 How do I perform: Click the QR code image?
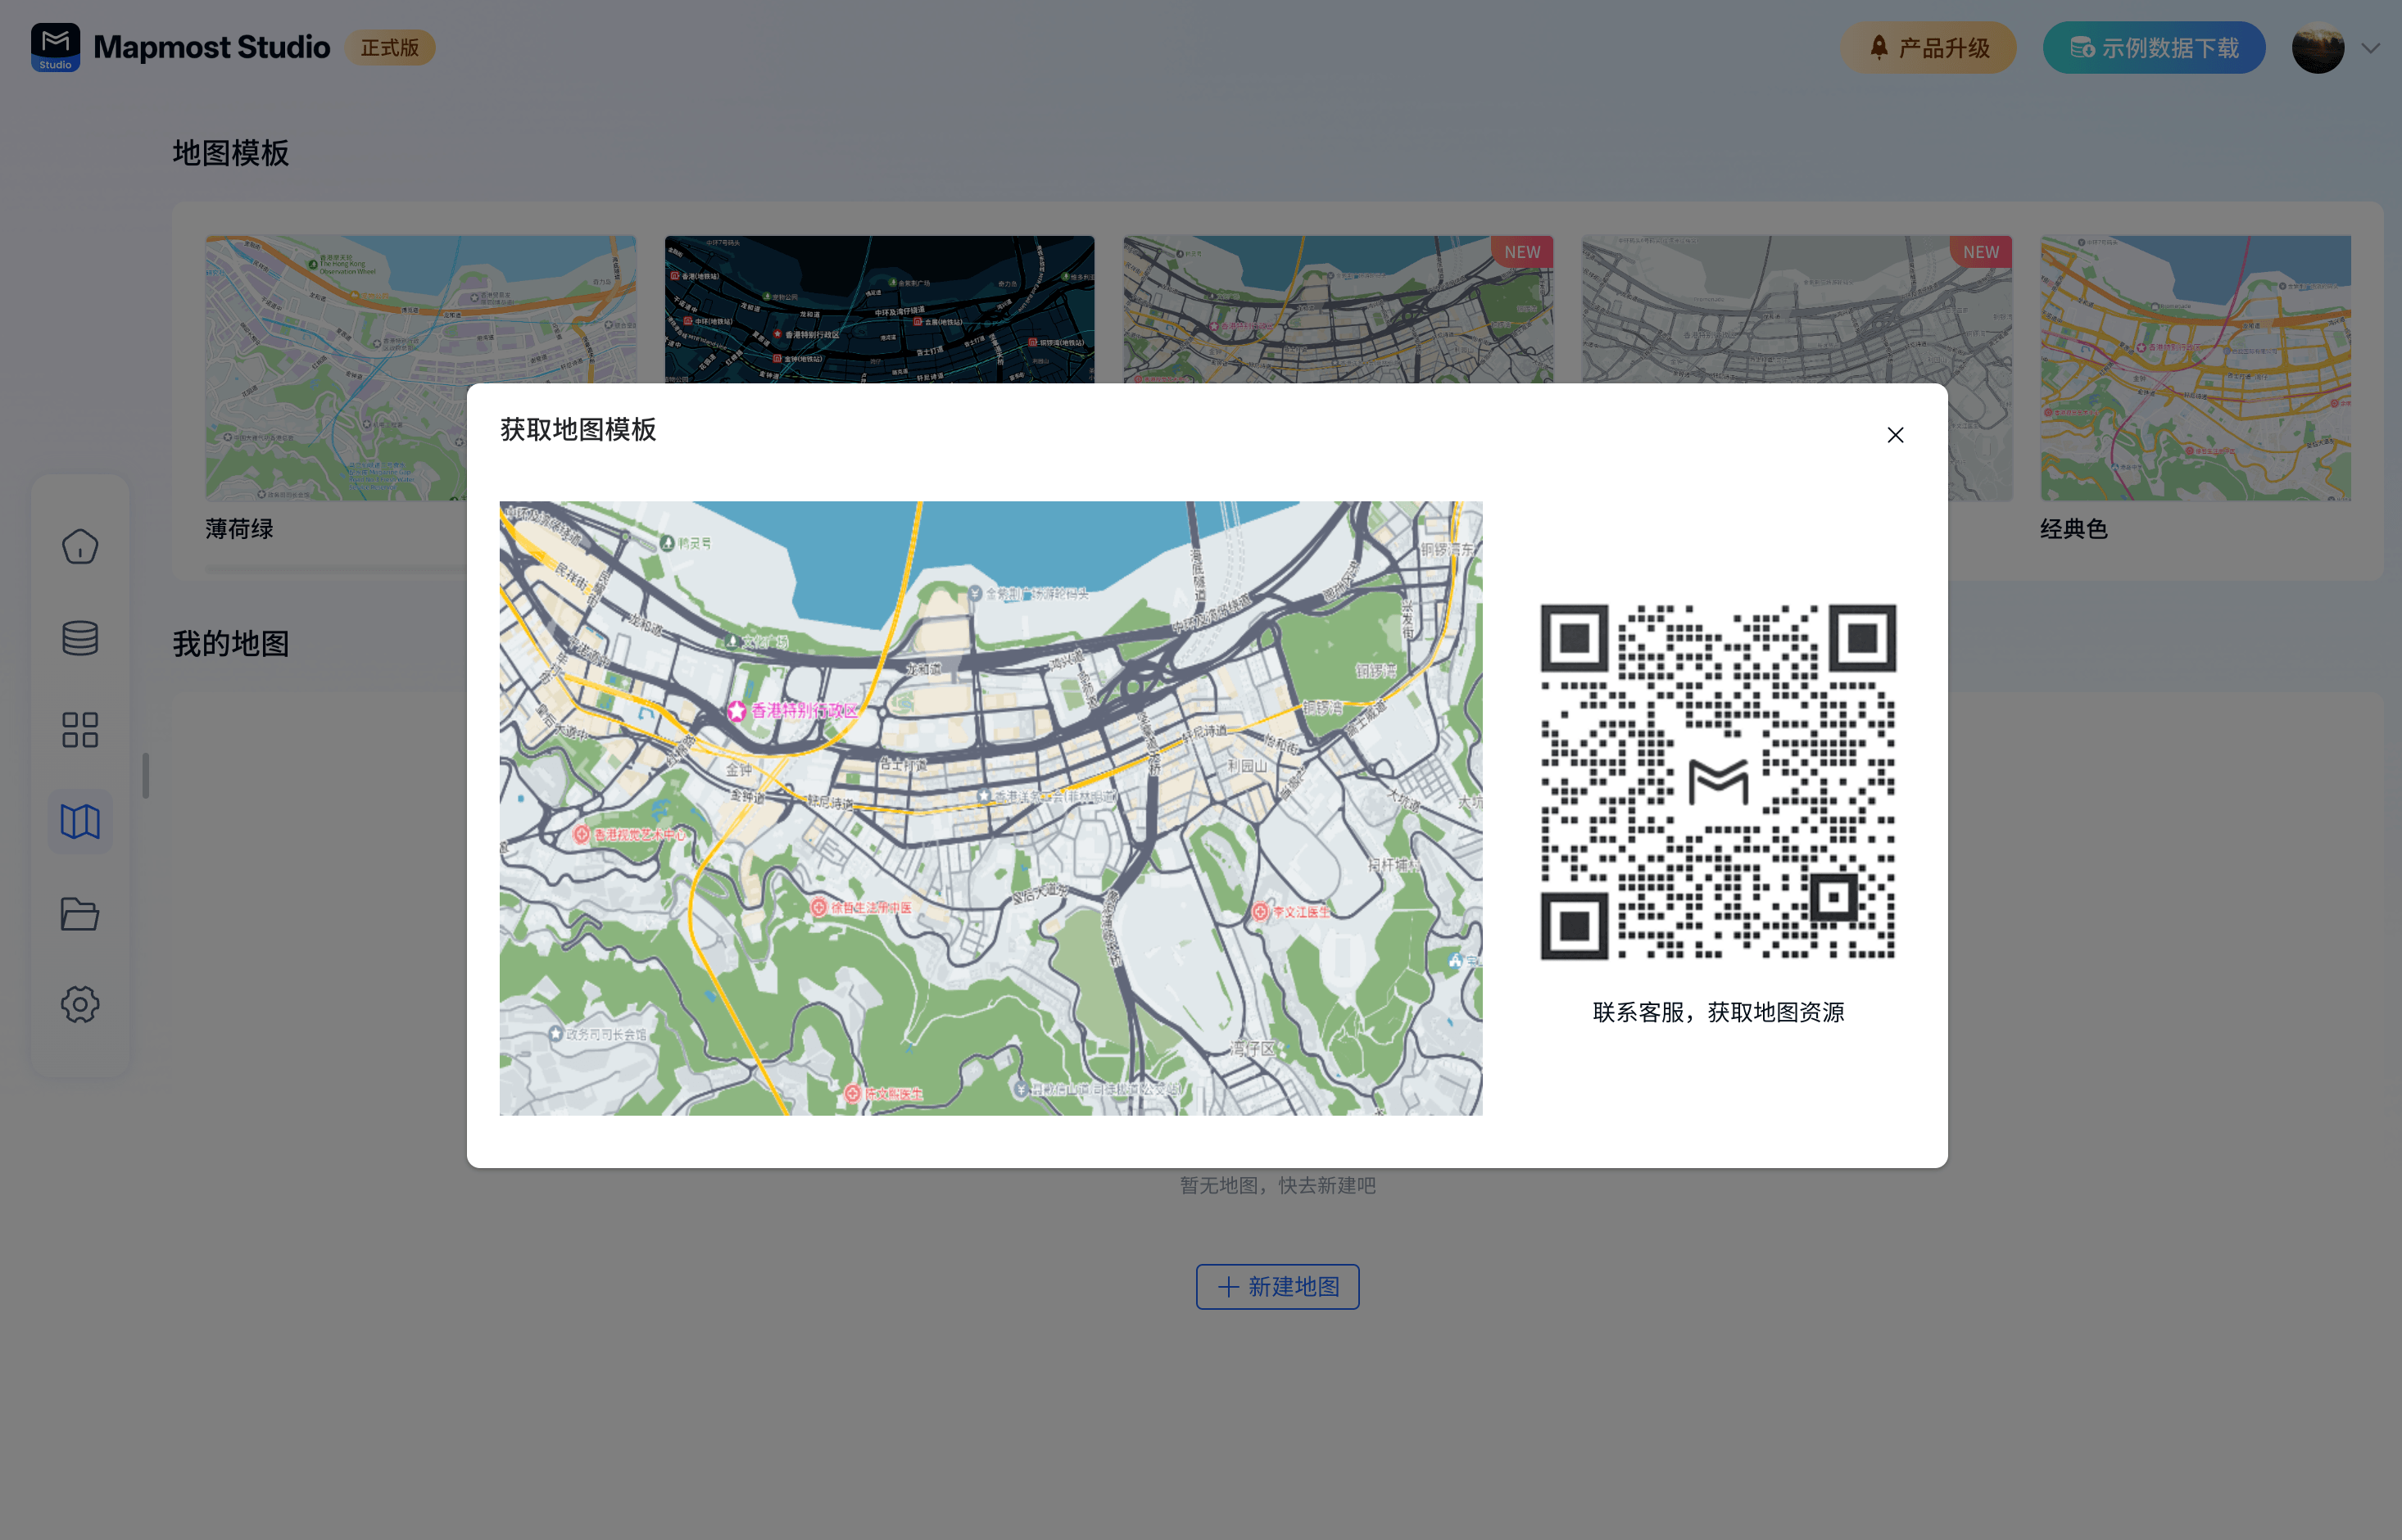coord(1718,782)
